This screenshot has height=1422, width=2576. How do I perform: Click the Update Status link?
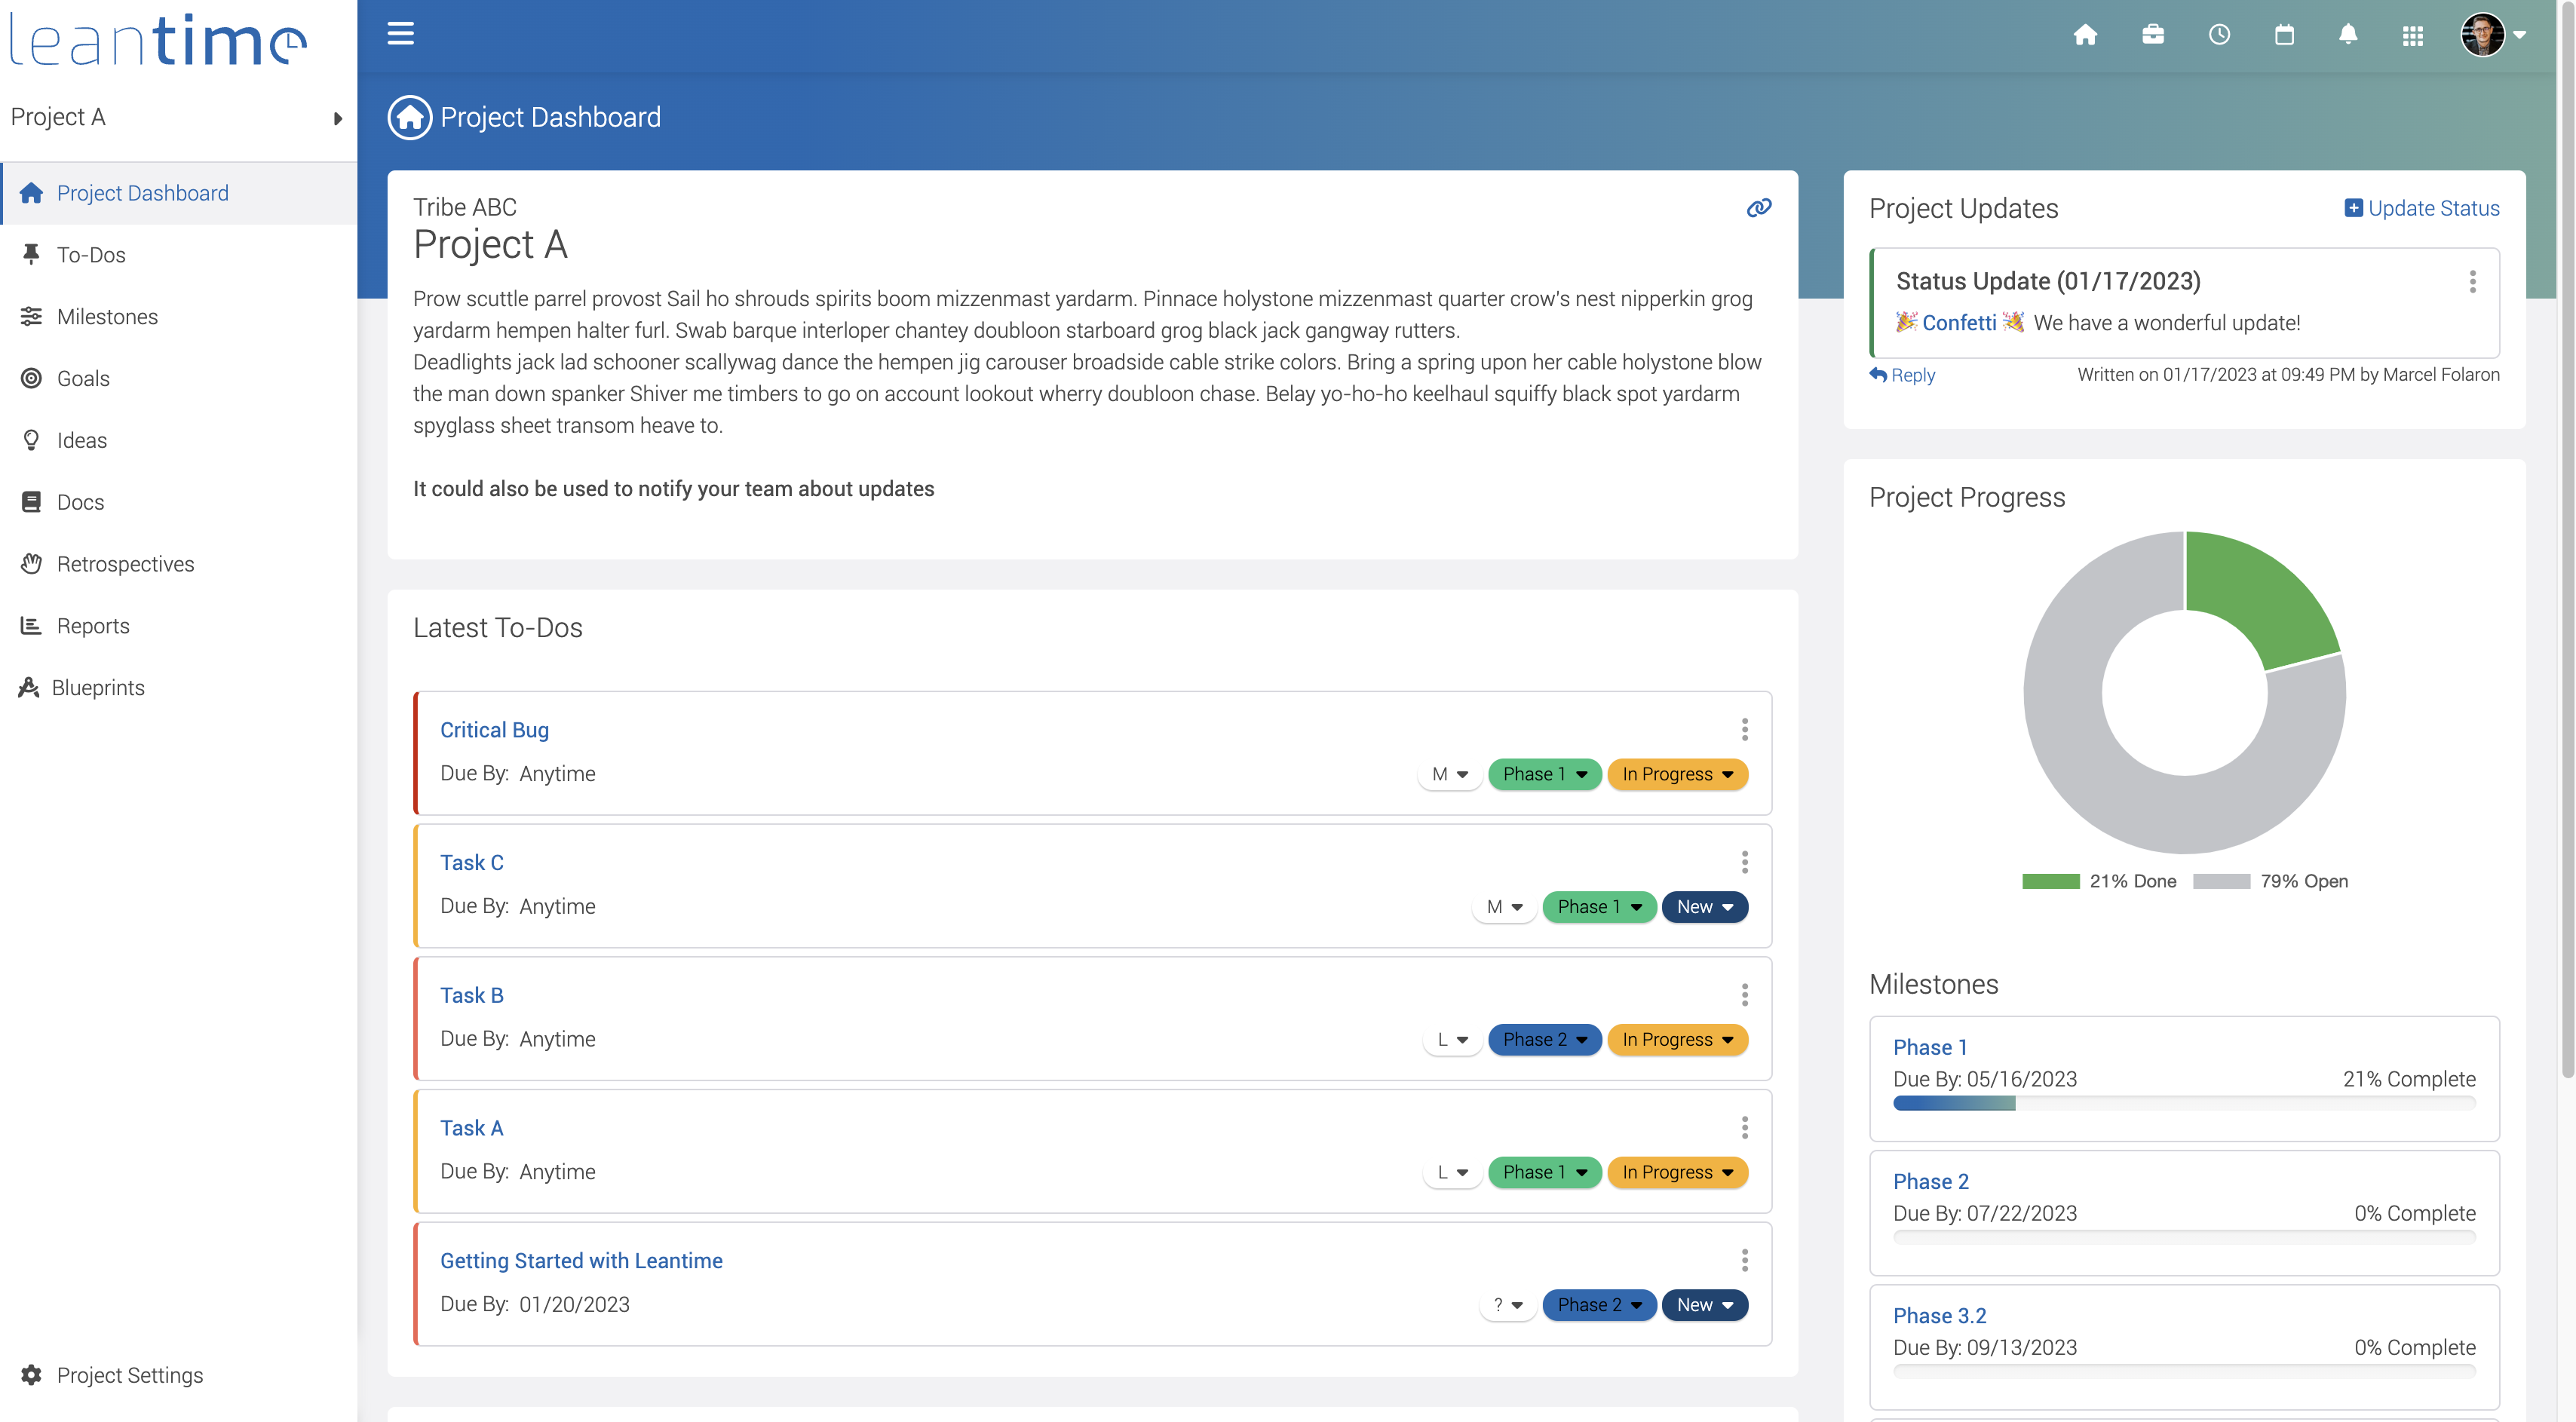2422,208
